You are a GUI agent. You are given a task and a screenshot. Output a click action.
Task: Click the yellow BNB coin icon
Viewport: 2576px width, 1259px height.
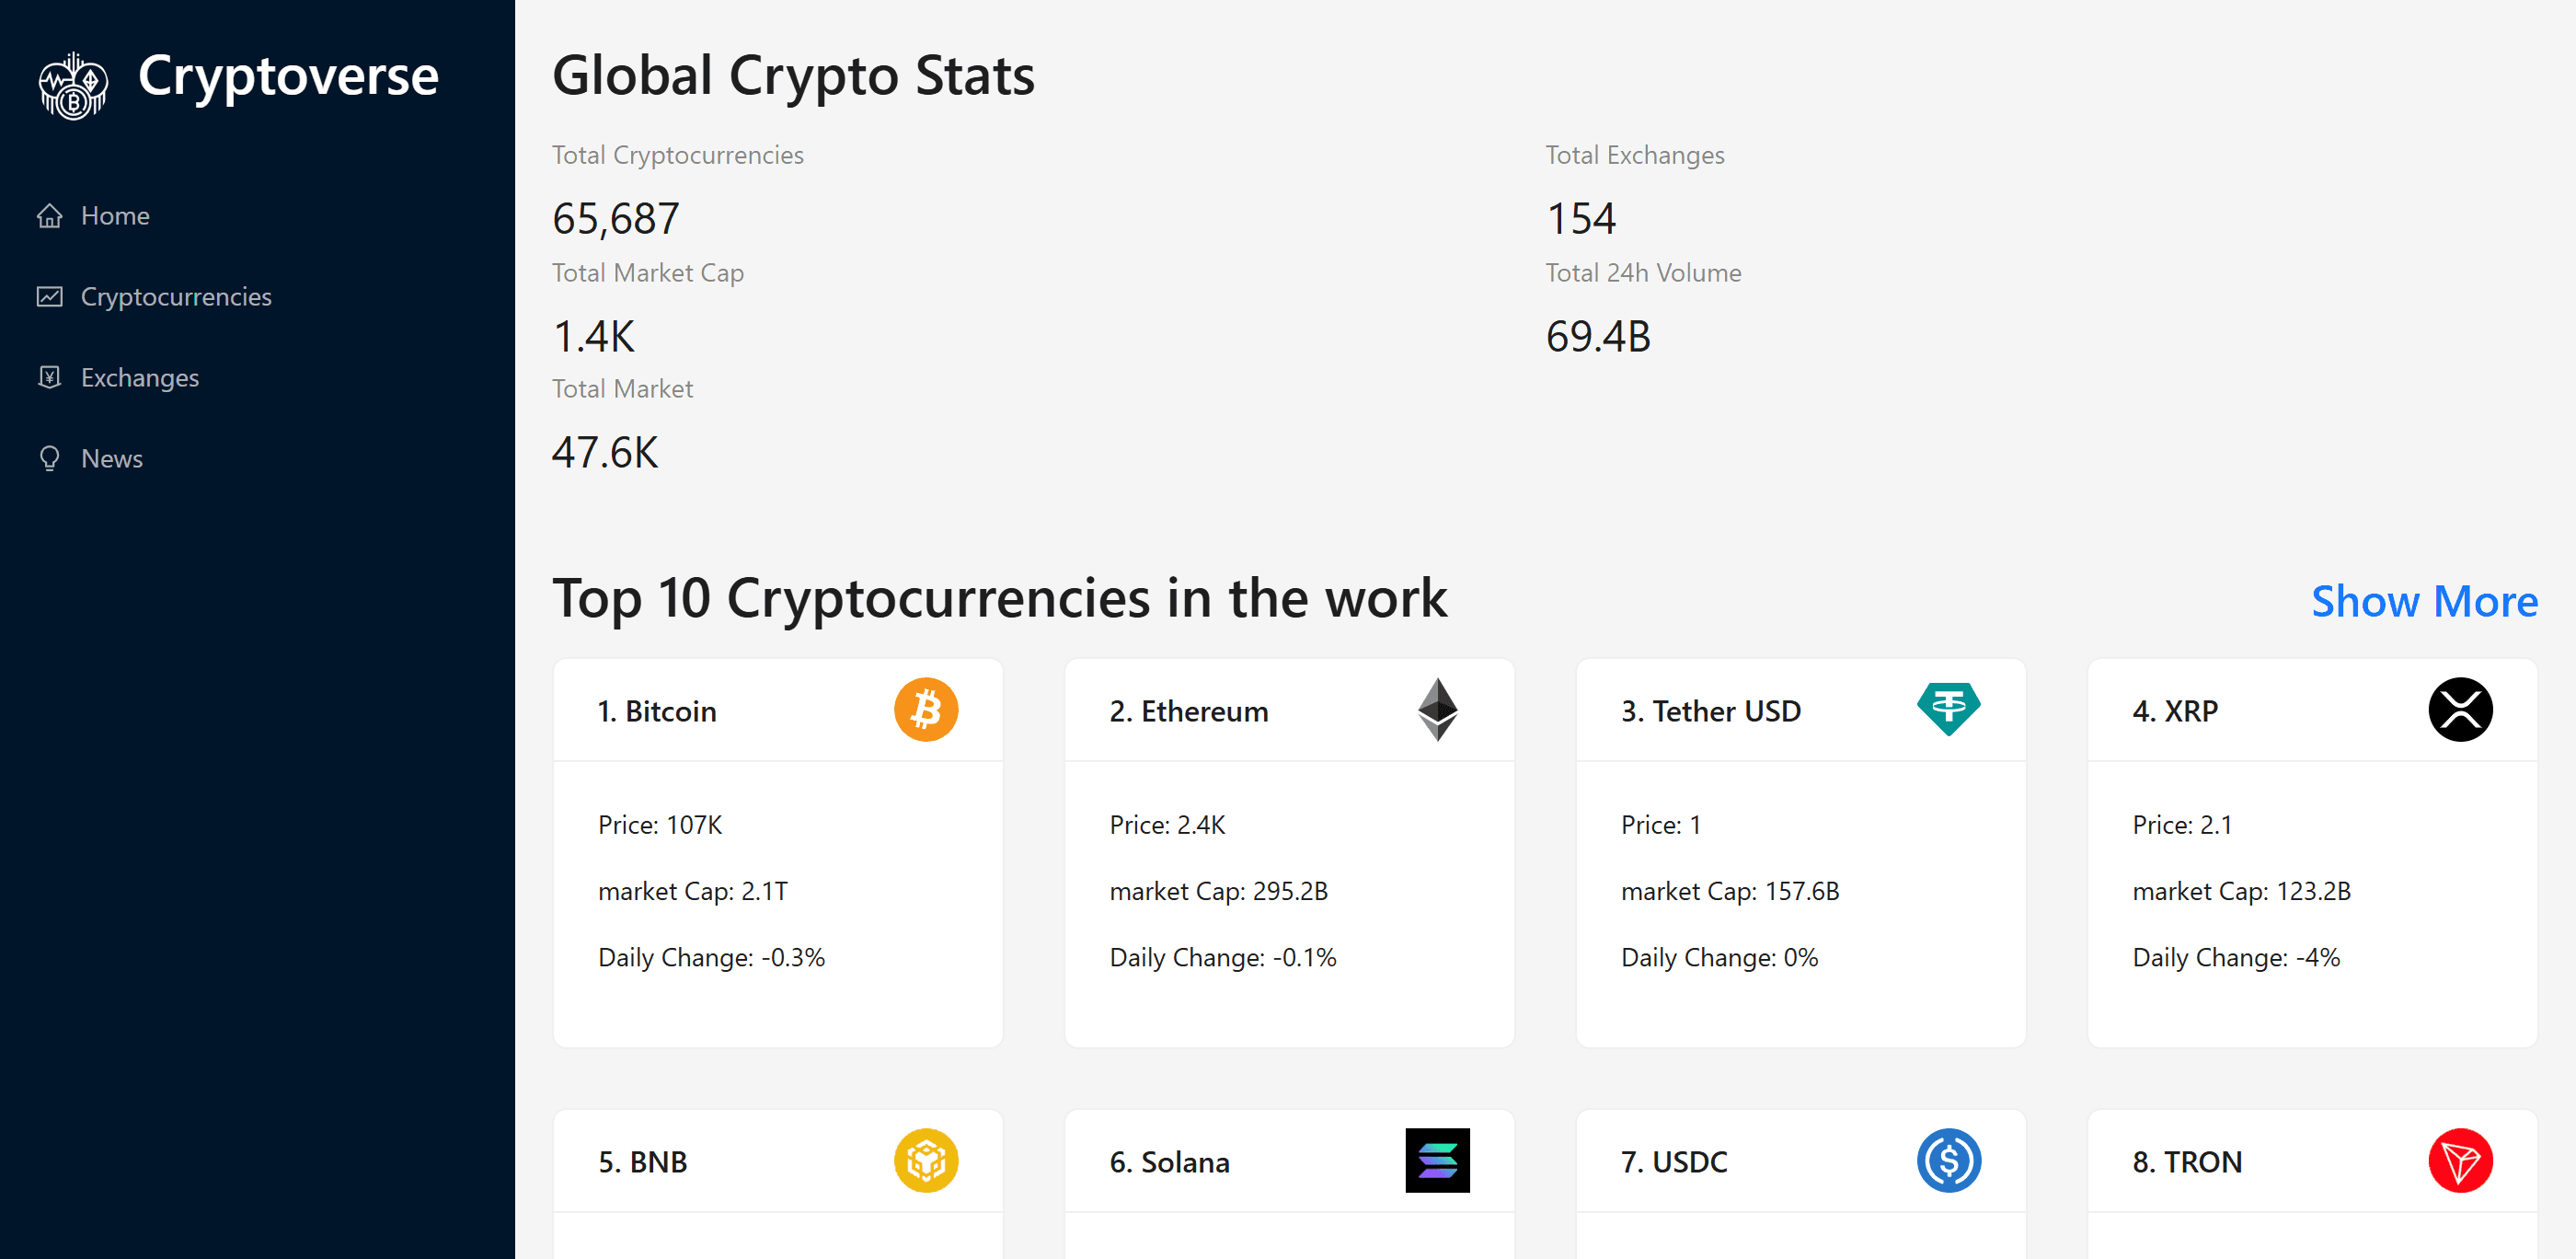pos(926,1160)
